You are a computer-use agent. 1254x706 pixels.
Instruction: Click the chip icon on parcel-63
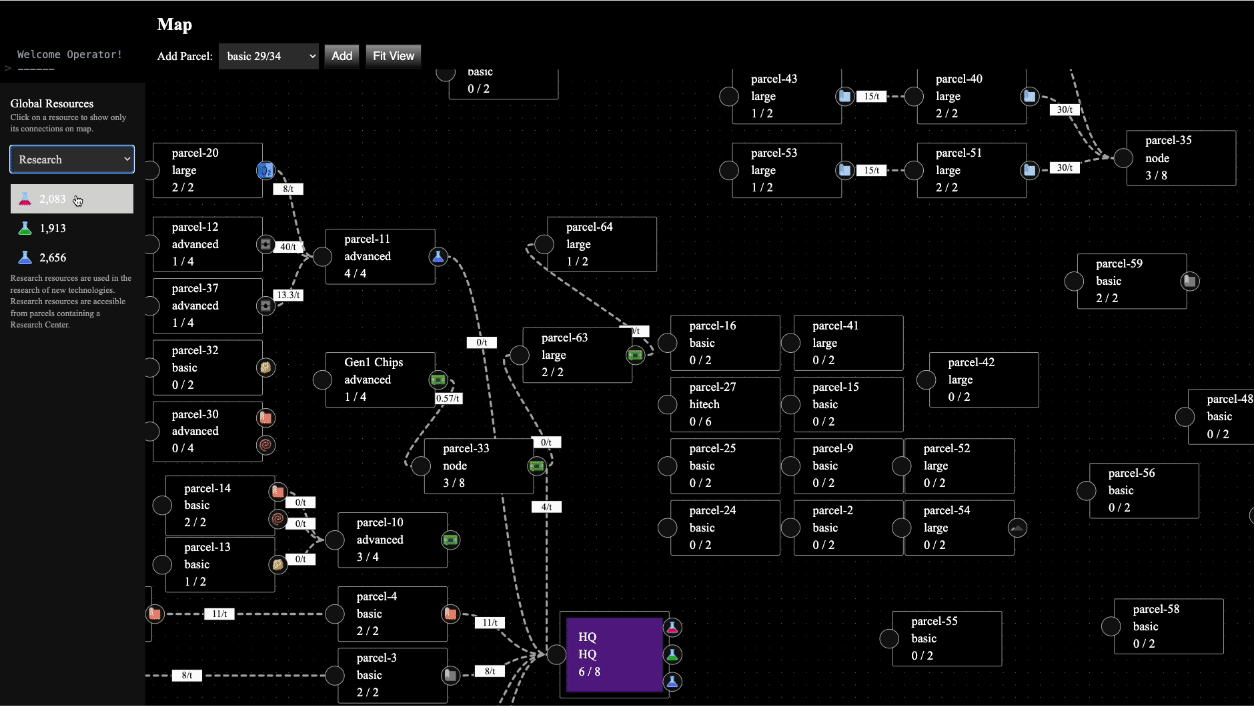tap(637, 354)
